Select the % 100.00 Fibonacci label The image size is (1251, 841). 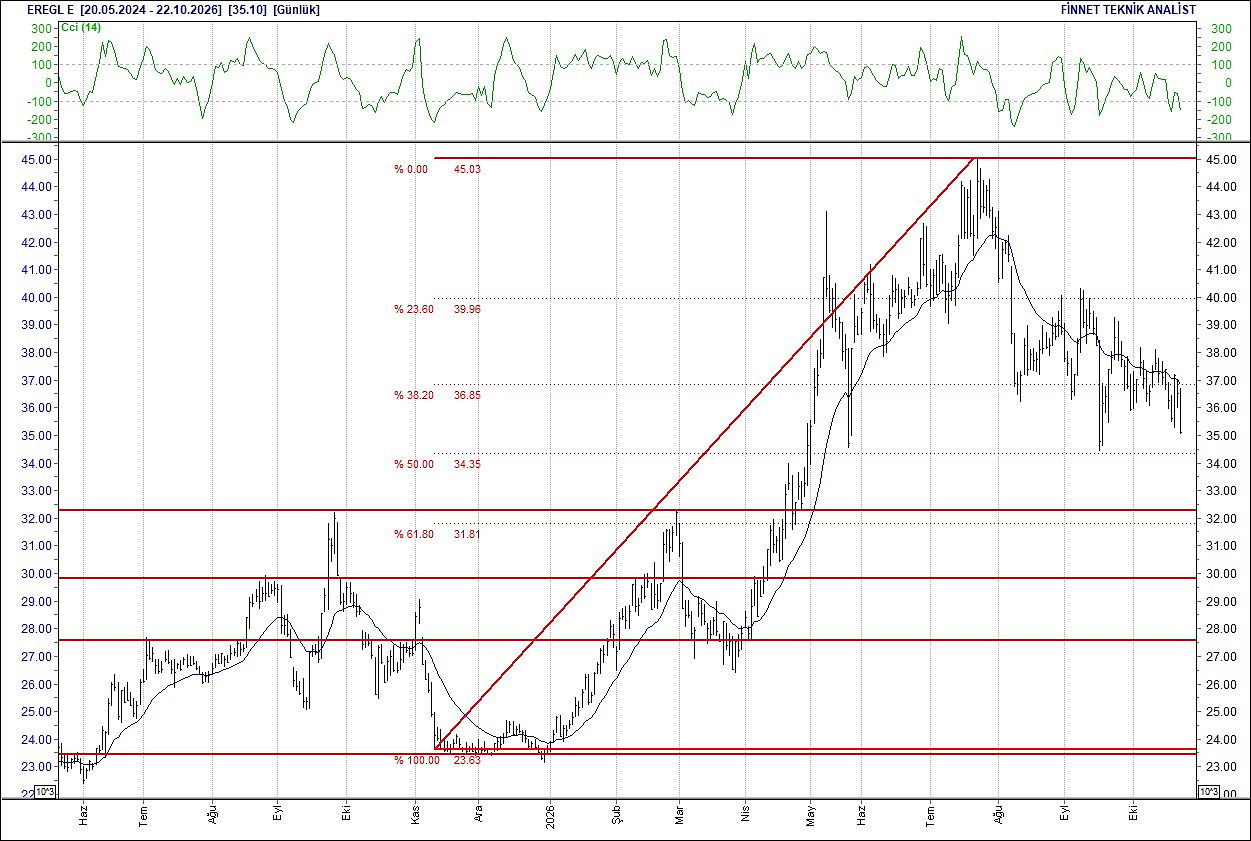(x=416, y=760)
